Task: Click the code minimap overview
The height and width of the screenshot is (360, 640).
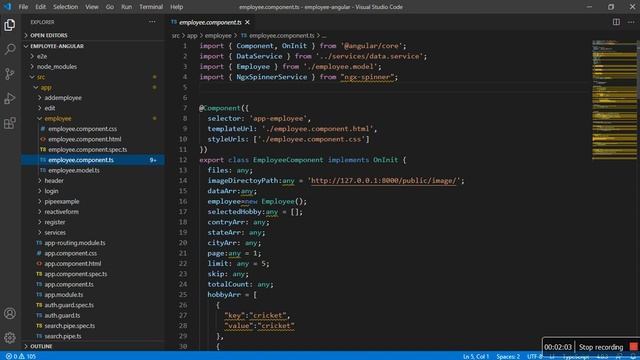Action: 614,100
